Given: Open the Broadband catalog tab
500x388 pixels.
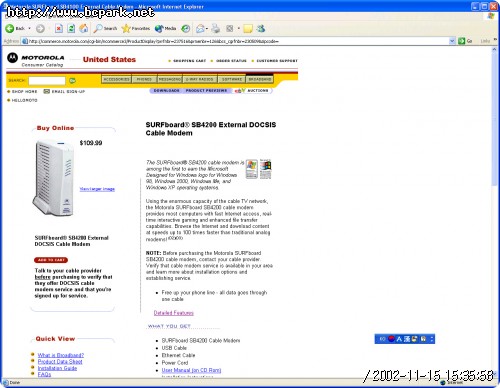Looking at the screenshot, I should tap(260, 79).
